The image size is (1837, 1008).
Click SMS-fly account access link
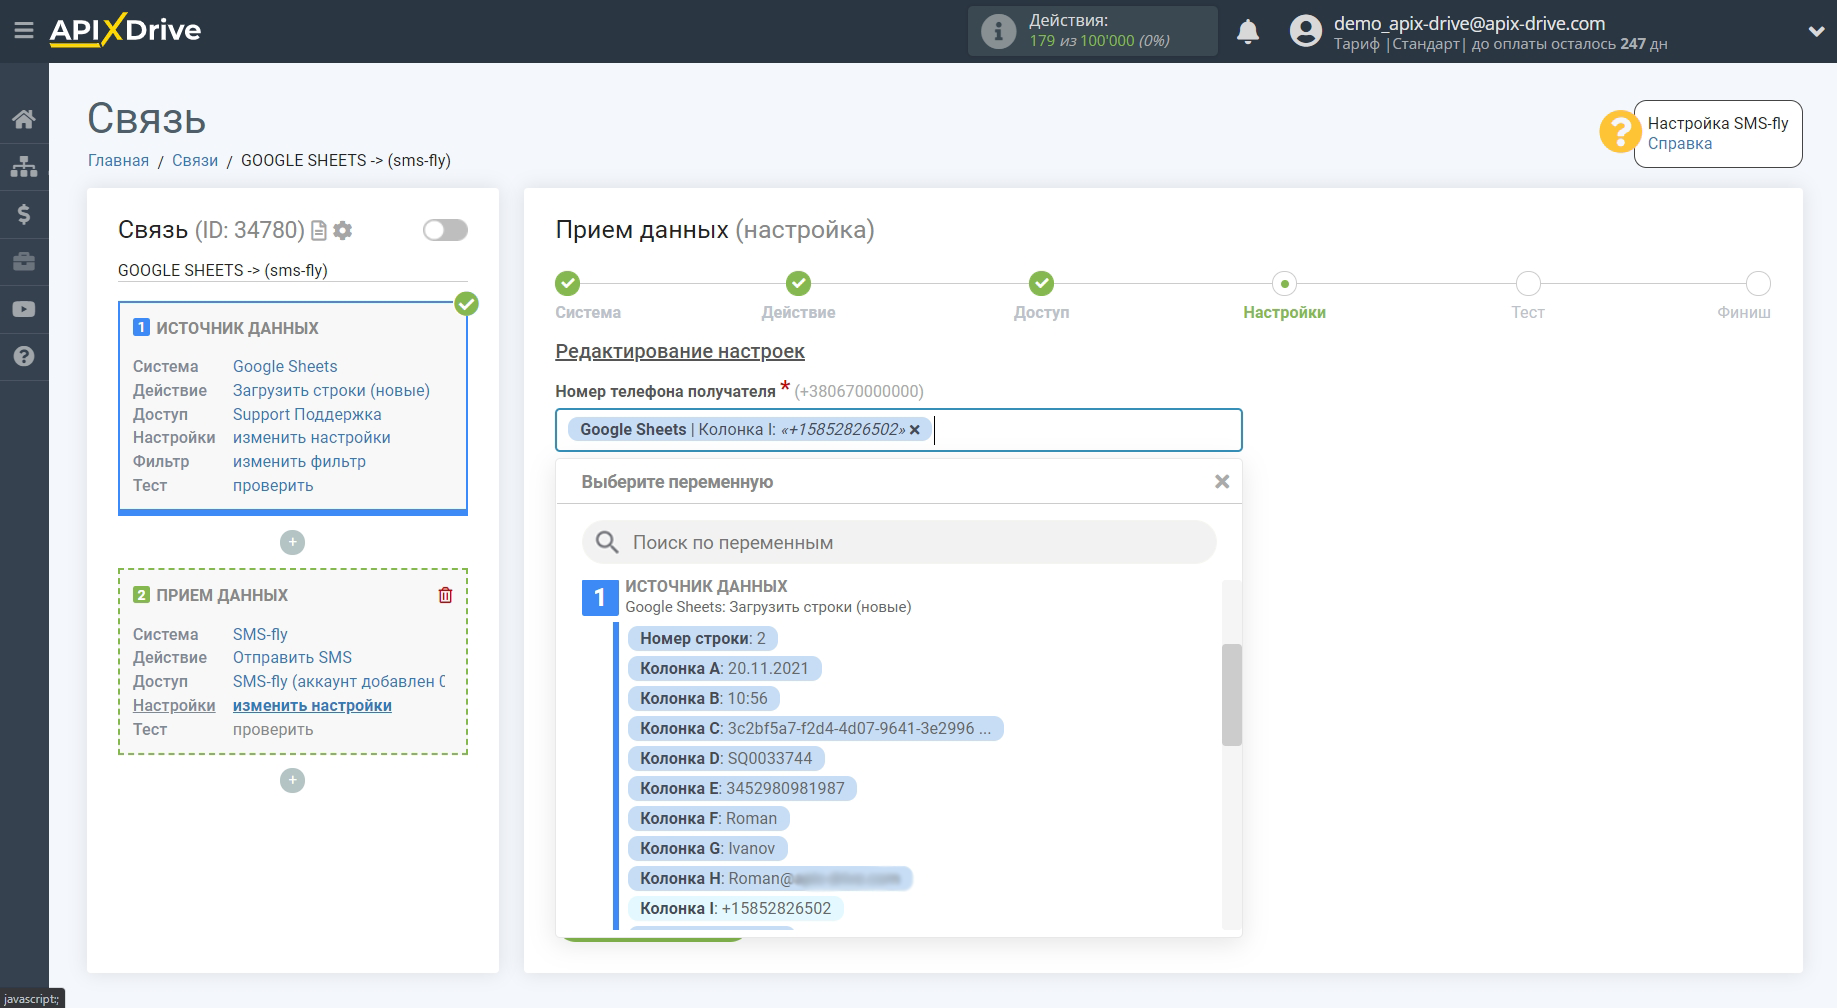(339, 681)
